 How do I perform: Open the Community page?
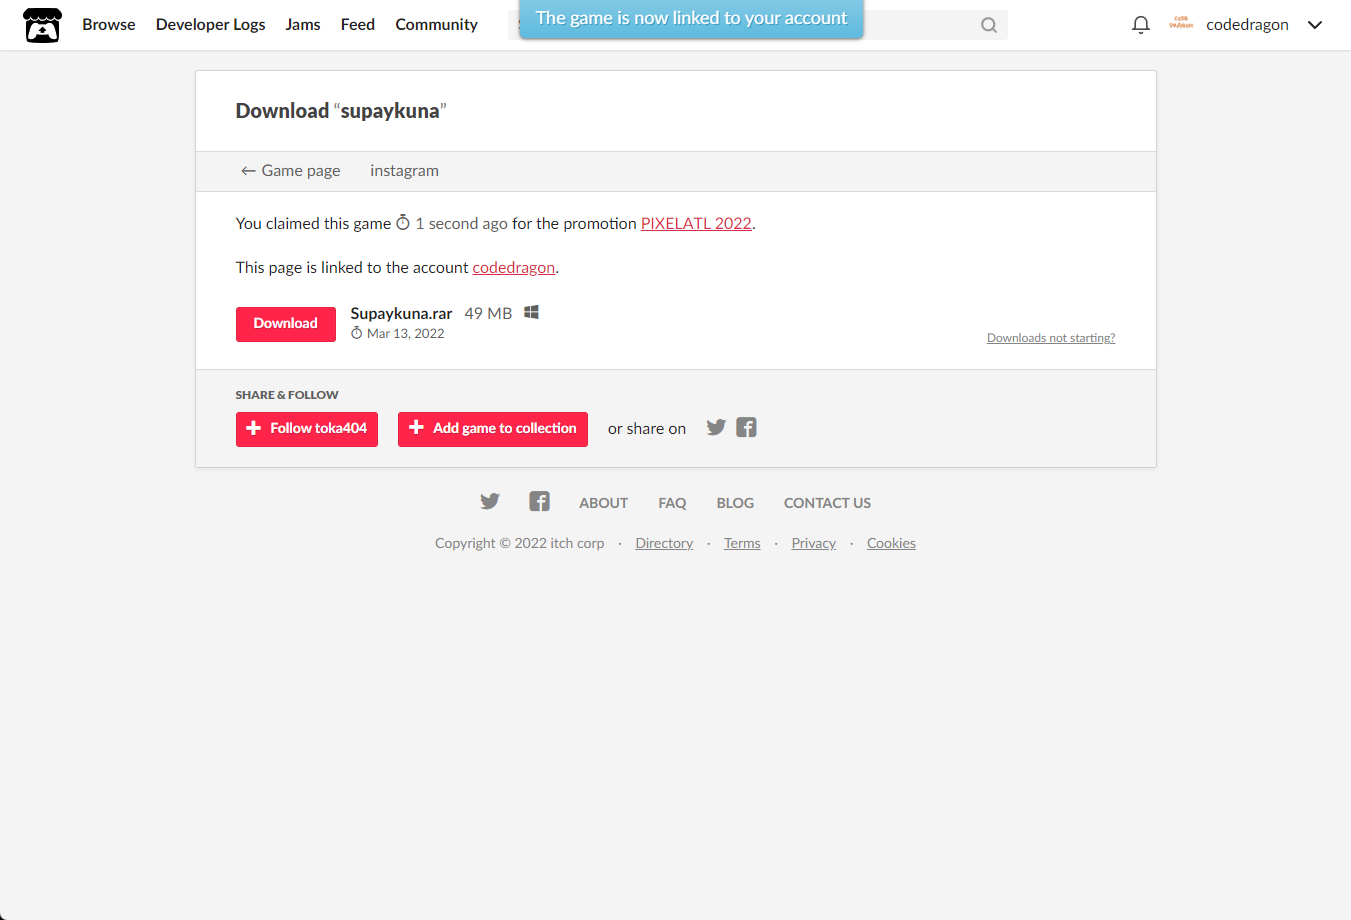click(437, 25)
